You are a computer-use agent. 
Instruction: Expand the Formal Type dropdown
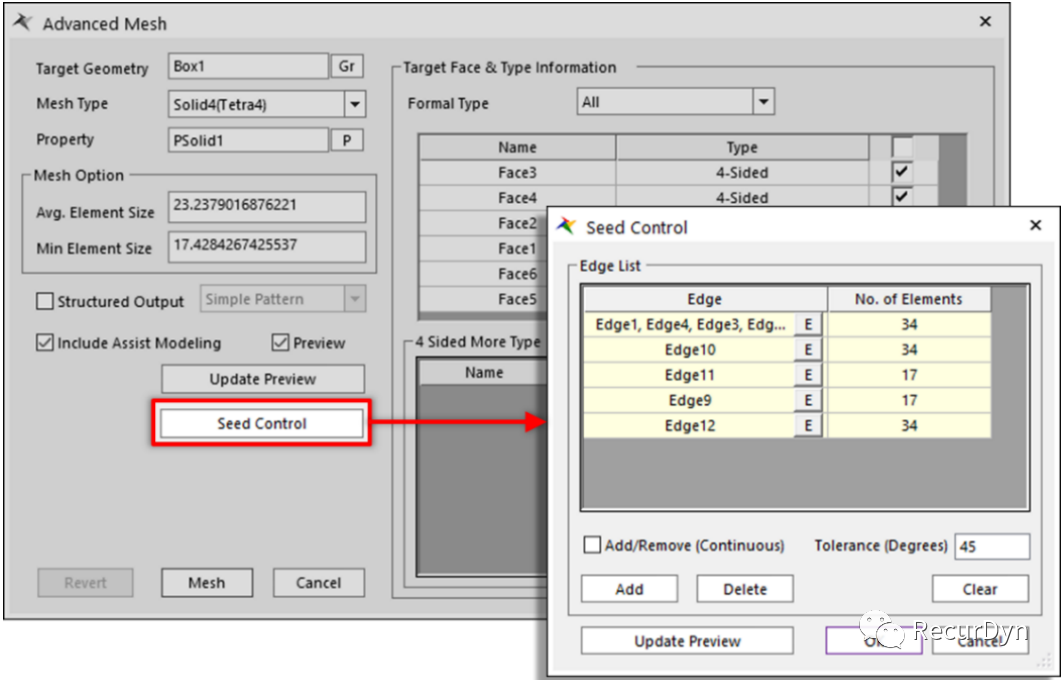[764, 102]
